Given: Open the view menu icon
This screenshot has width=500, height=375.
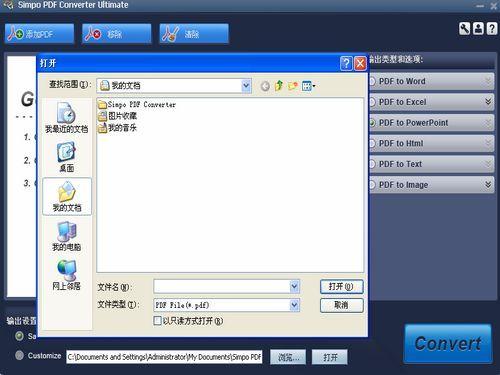Looking at the screenshot, I should point(309,86).
